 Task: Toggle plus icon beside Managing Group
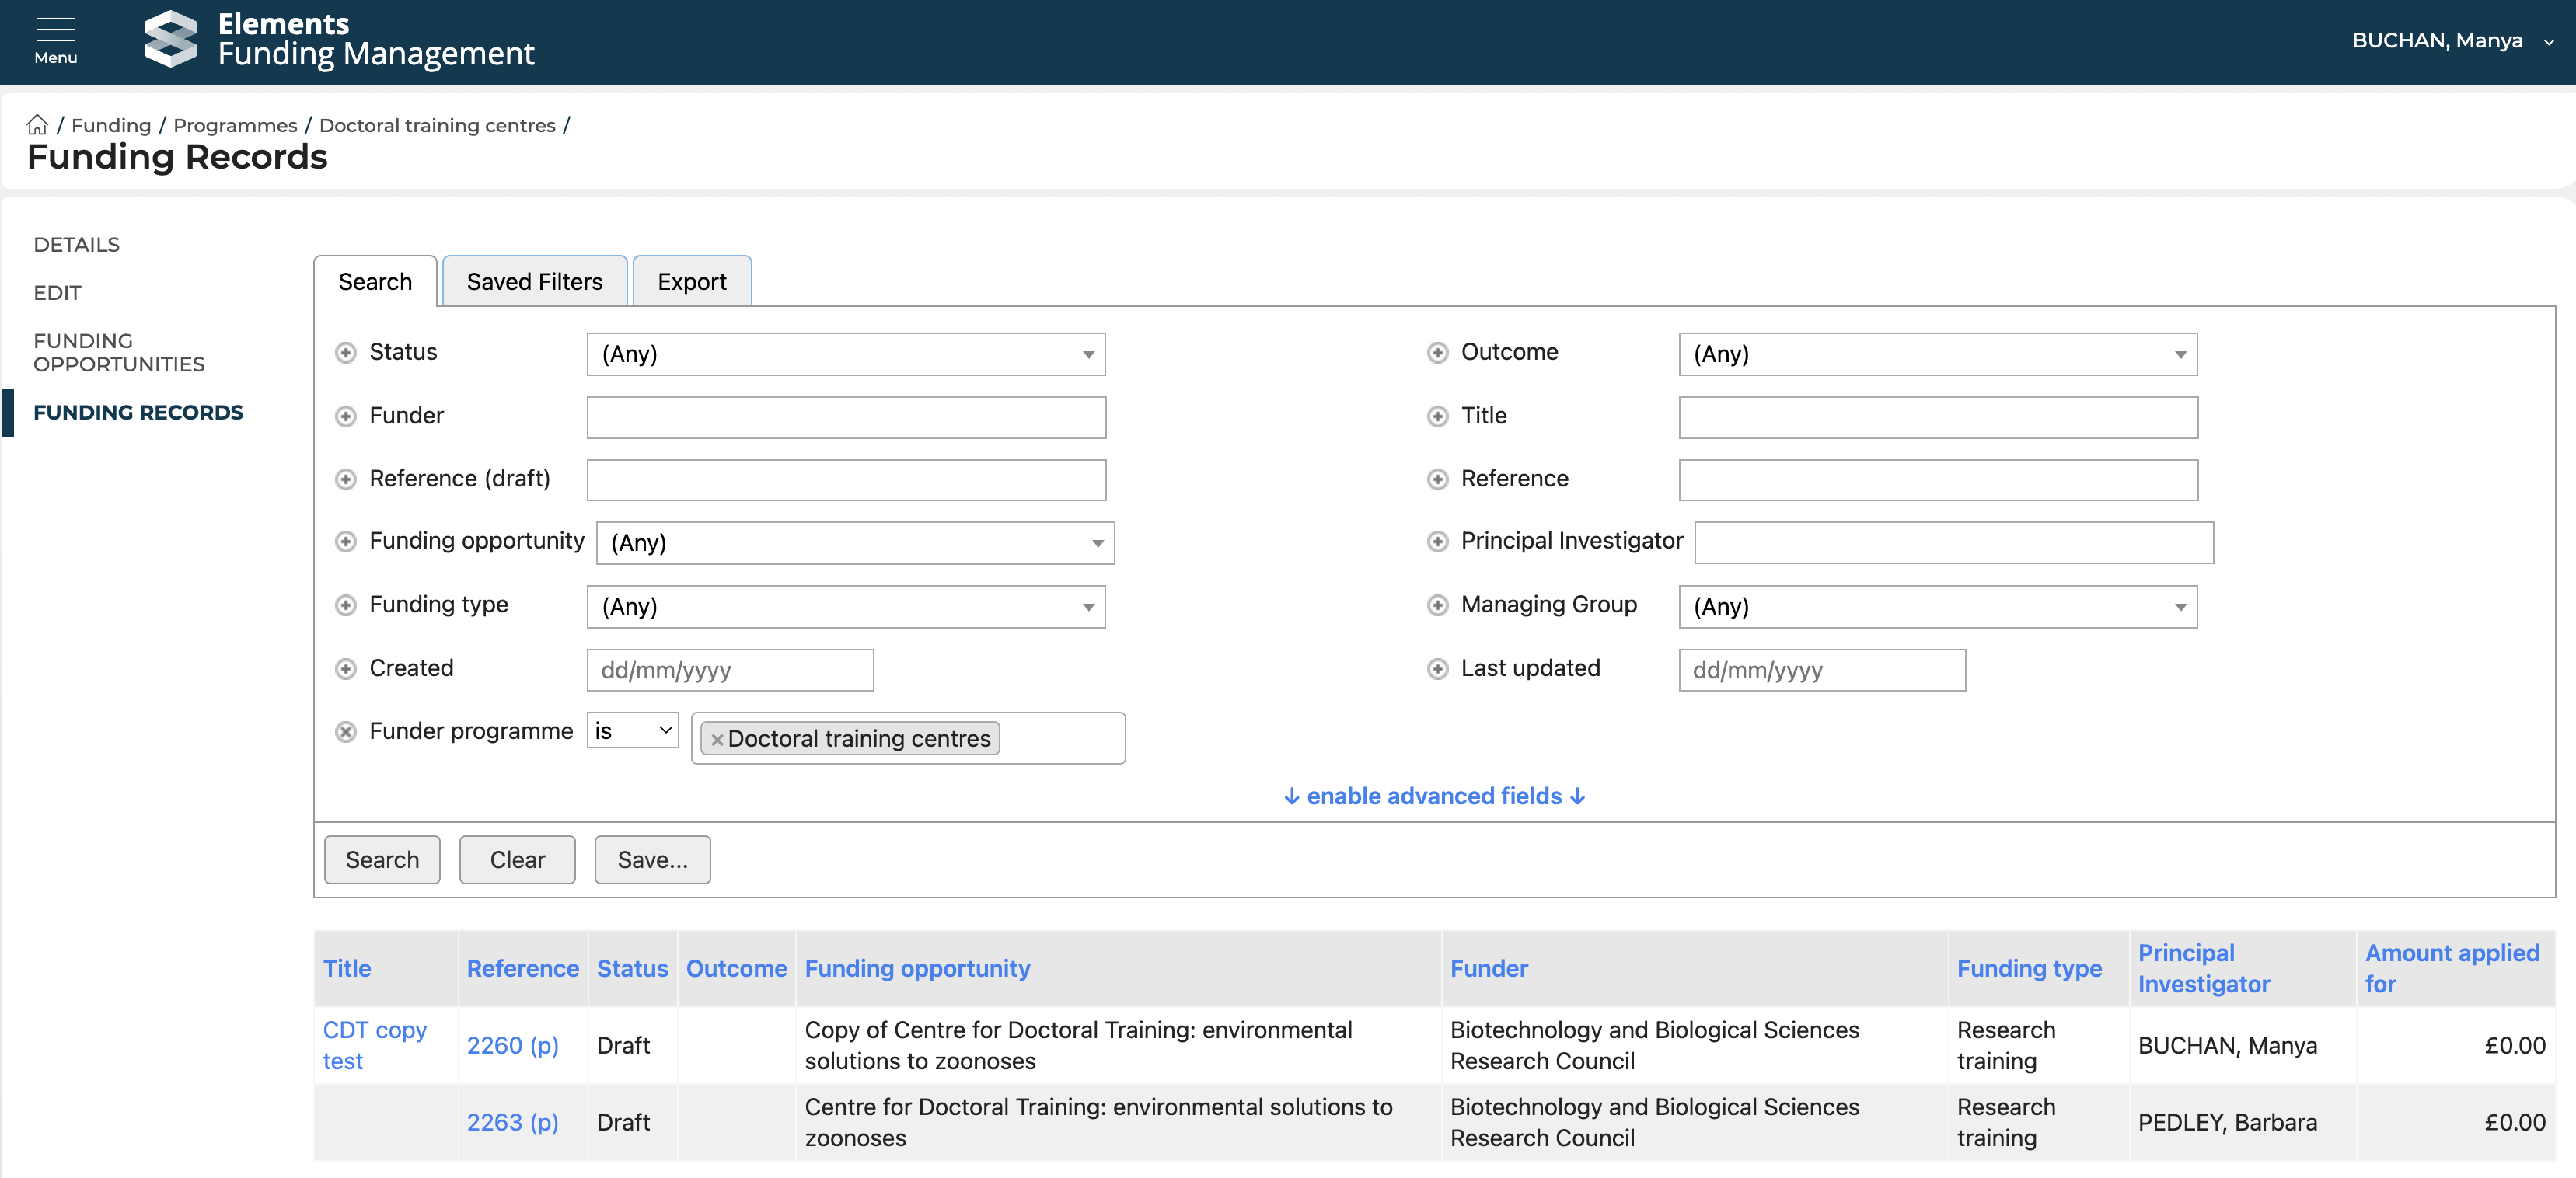click(1437, 605)
